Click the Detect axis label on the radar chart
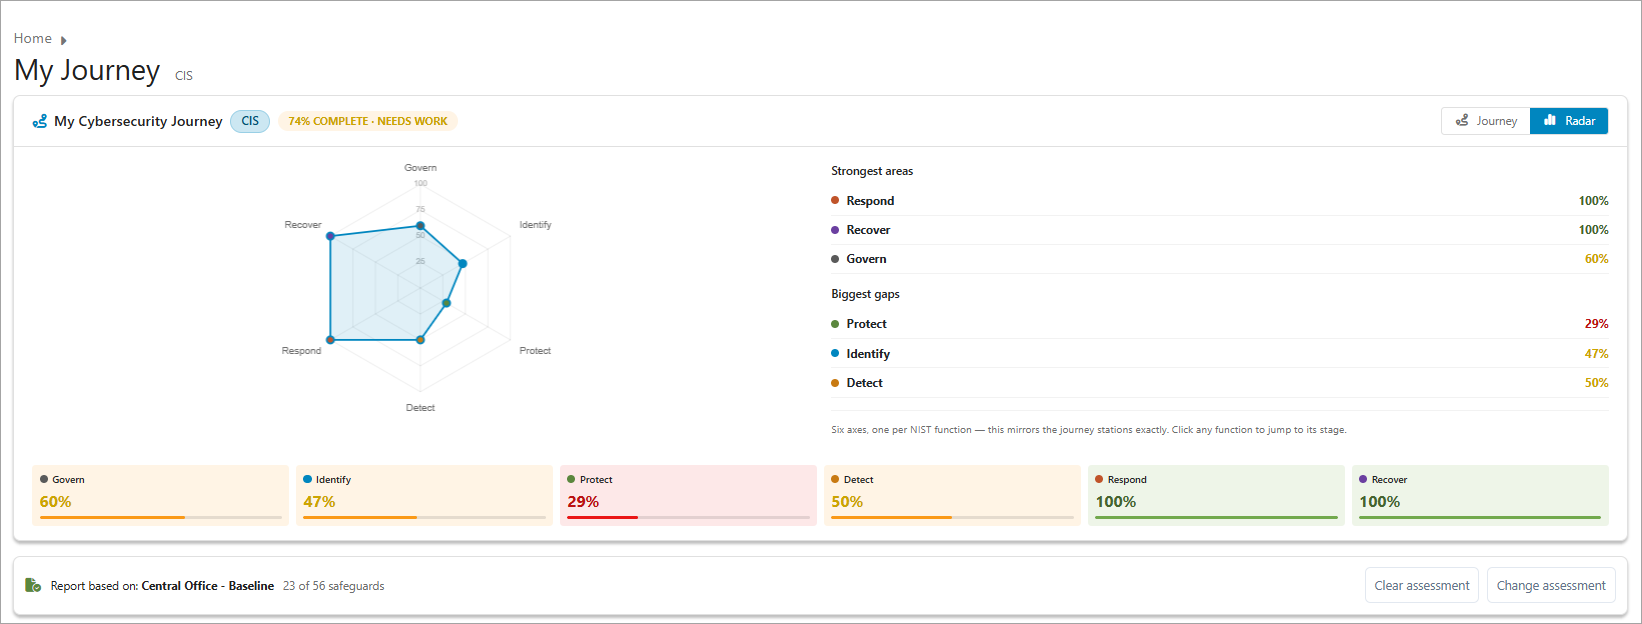 [x=420, y=408]
